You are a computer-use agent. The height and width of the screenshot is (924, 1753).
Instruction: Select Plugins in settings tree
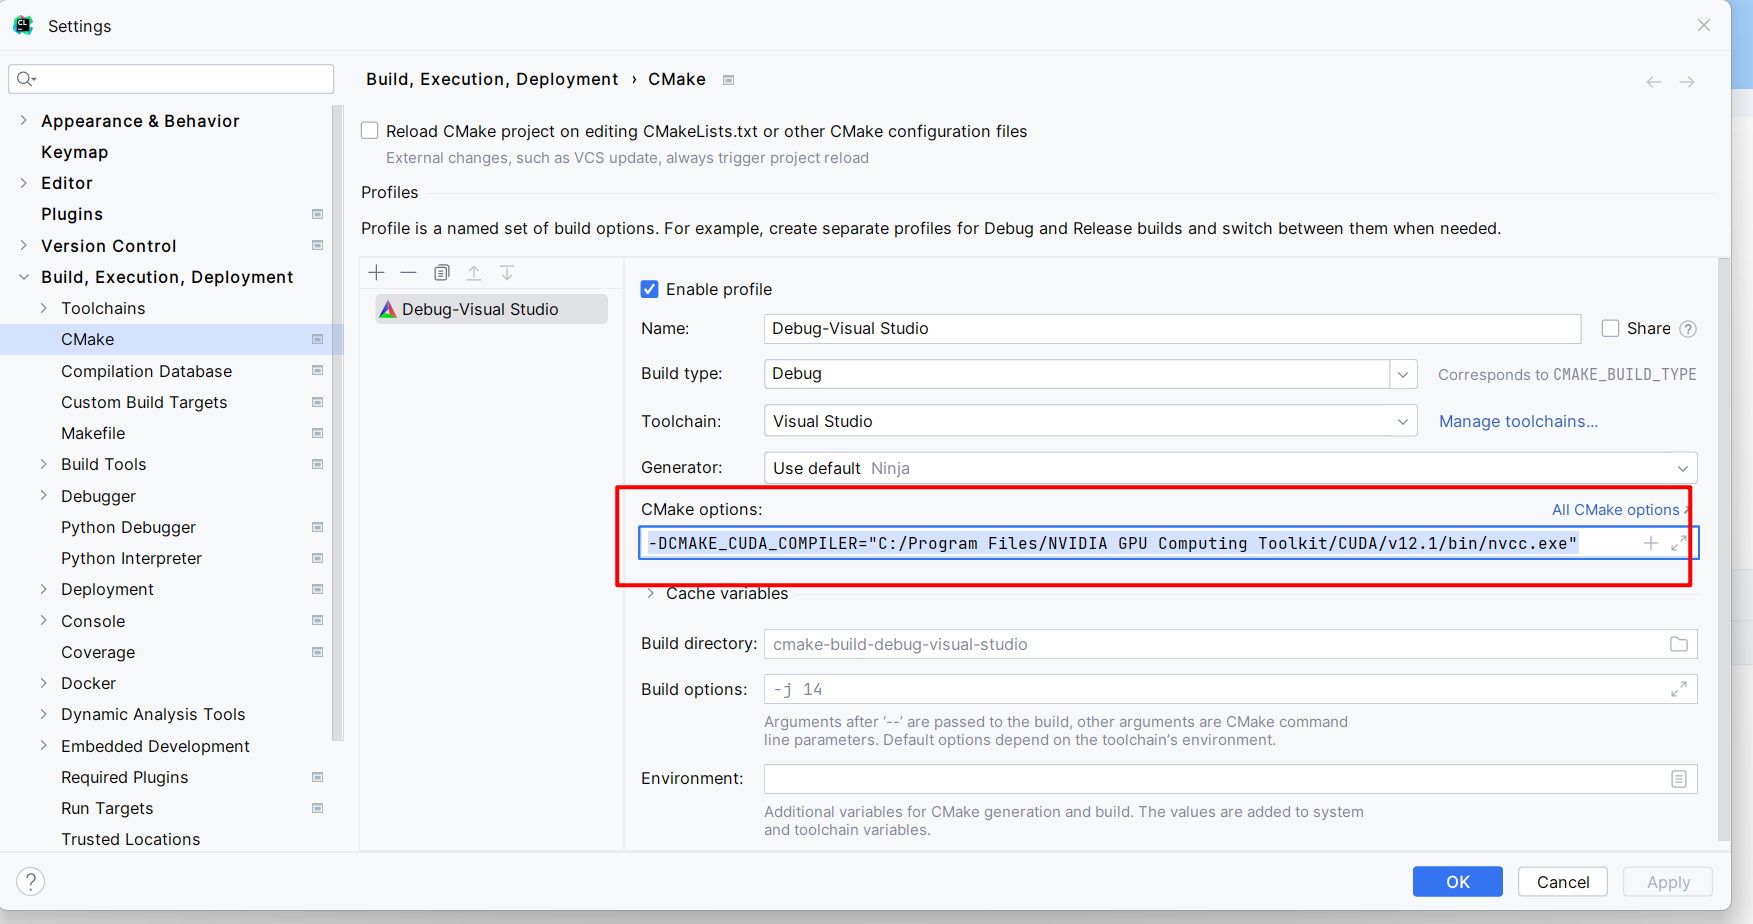pos(72,214)
